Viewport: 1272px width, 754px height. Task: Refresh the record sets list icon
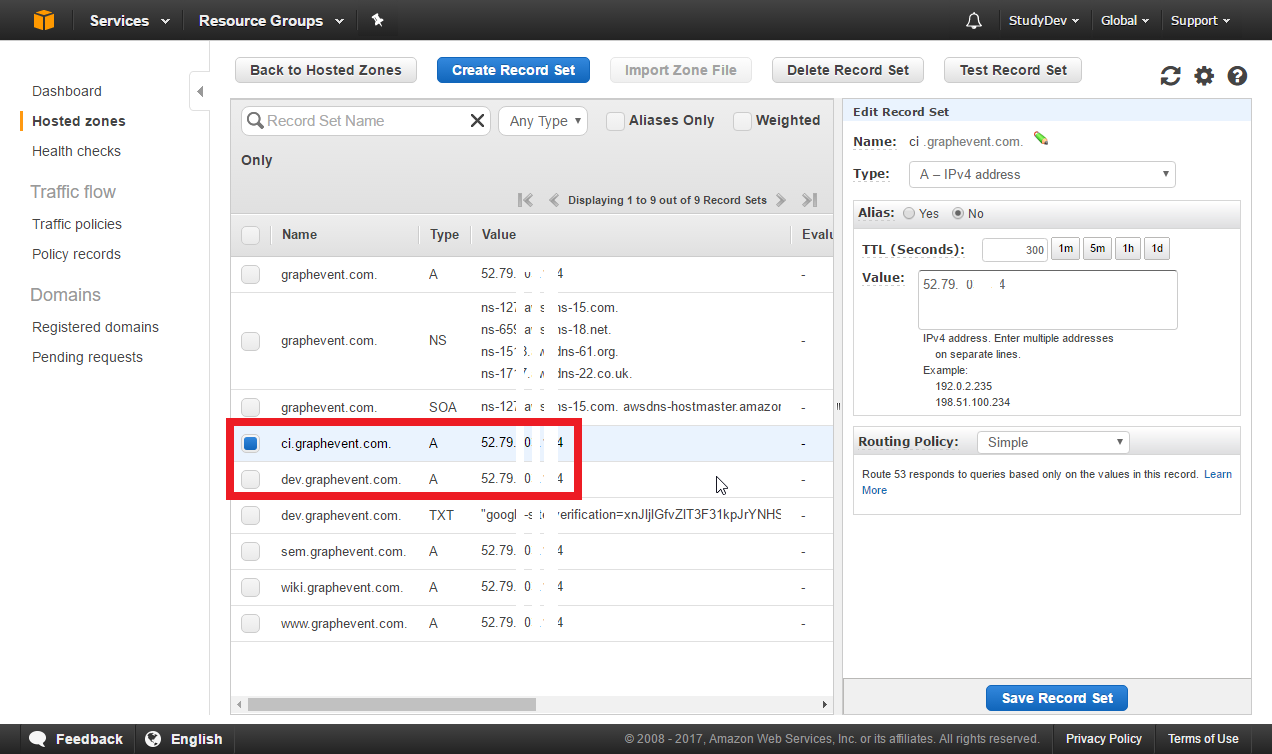(1170, 76)
